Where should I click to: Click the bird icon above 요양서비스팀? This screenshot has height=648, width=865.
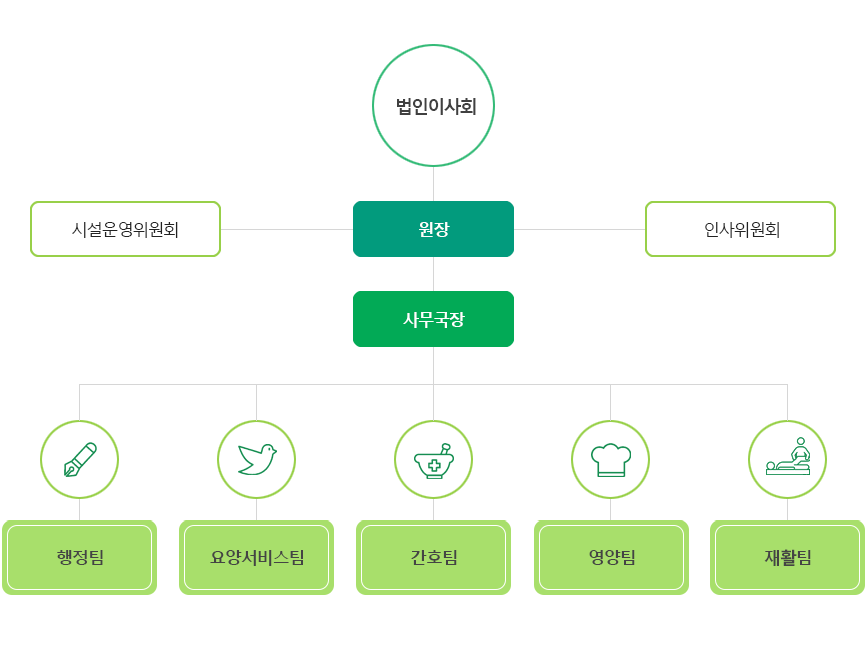pos(257,459)
